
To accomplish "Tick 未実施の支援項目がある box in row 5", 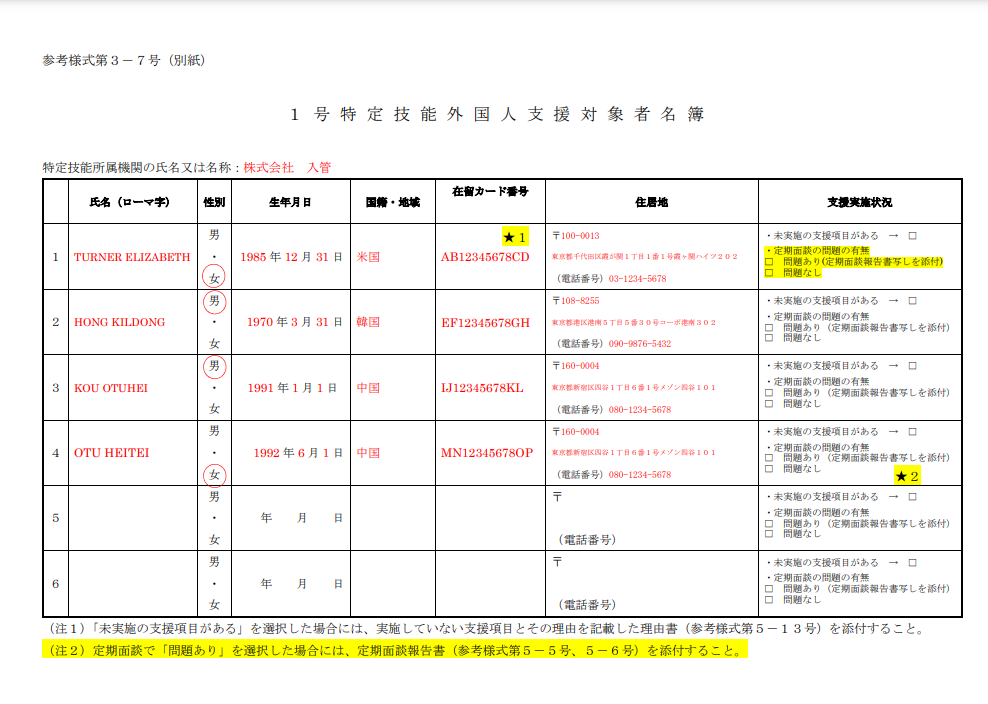I will pyautogui.click(x=912, y=498).
